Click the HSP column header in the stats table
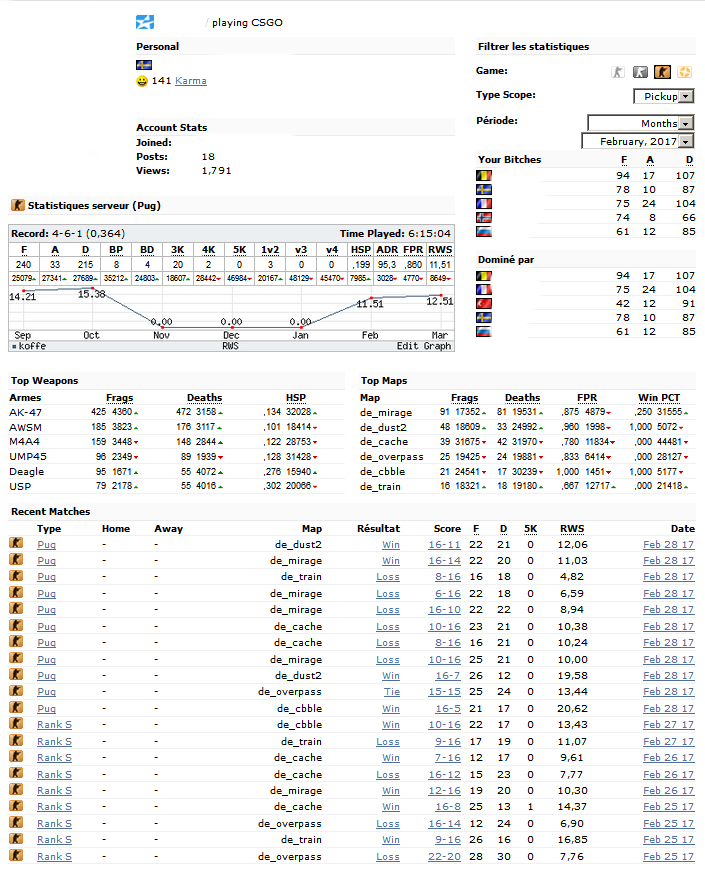Image resolution: width=705 pixels, height=882 pixels. [x=361, y=250]
